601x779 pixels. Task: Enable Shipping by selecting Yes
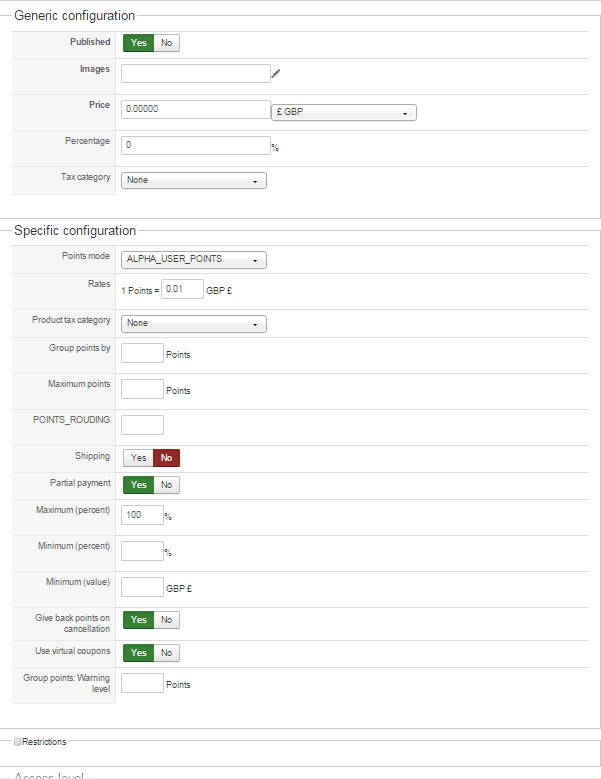[x=138, y=458]
